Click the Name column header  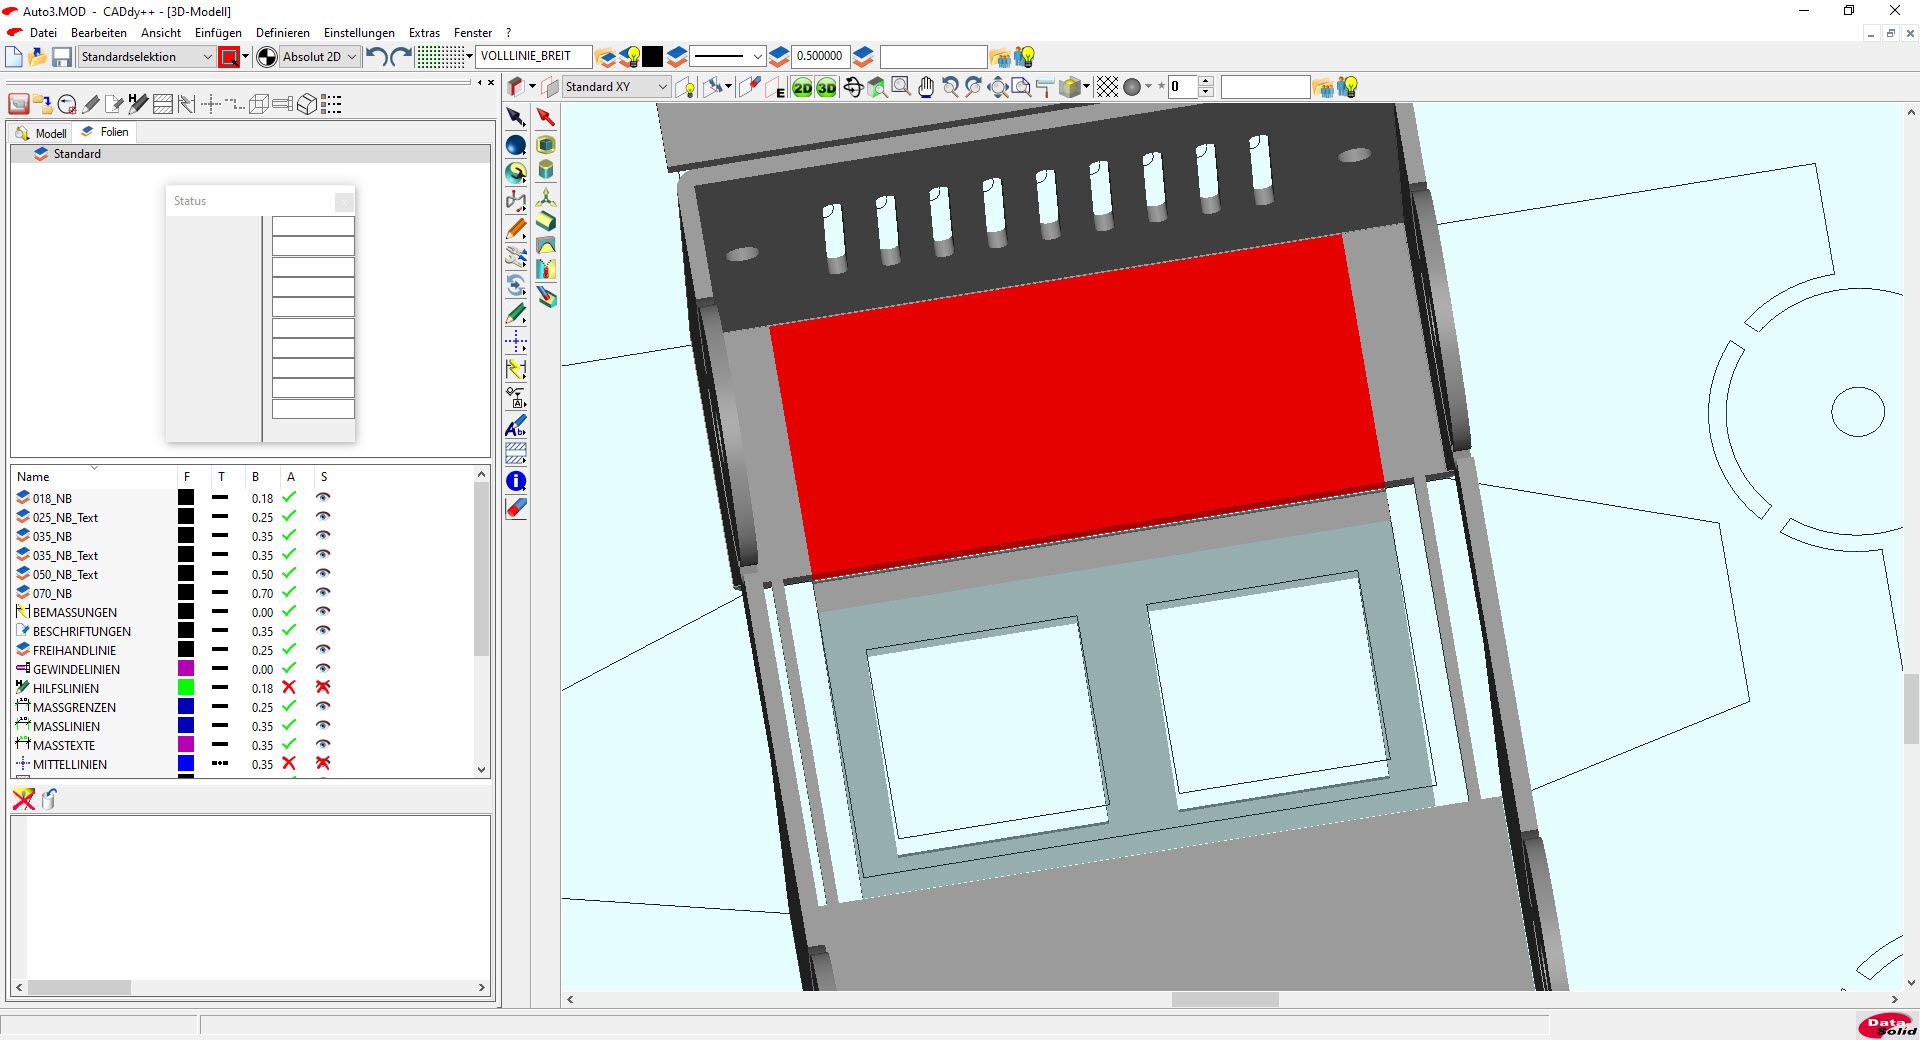[x=33, y=477]
